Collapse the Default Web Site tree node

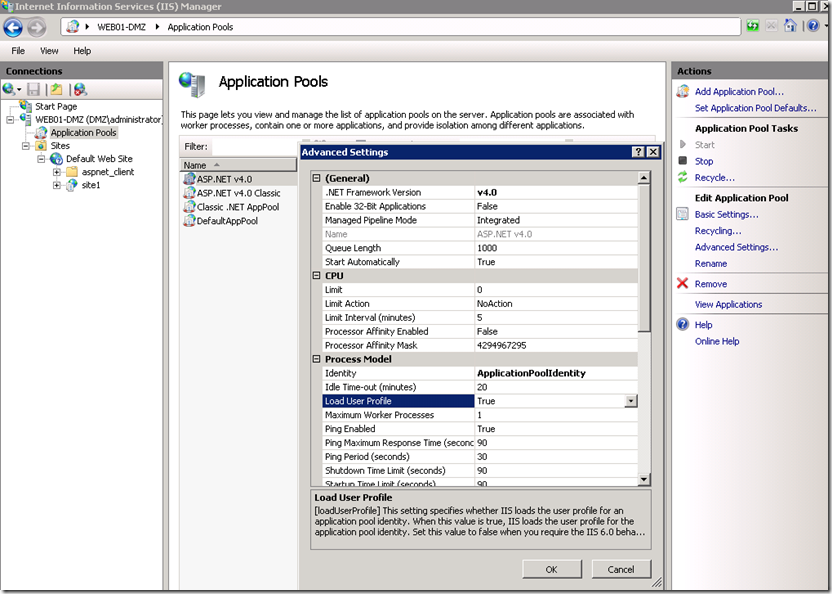coord(41,159)
